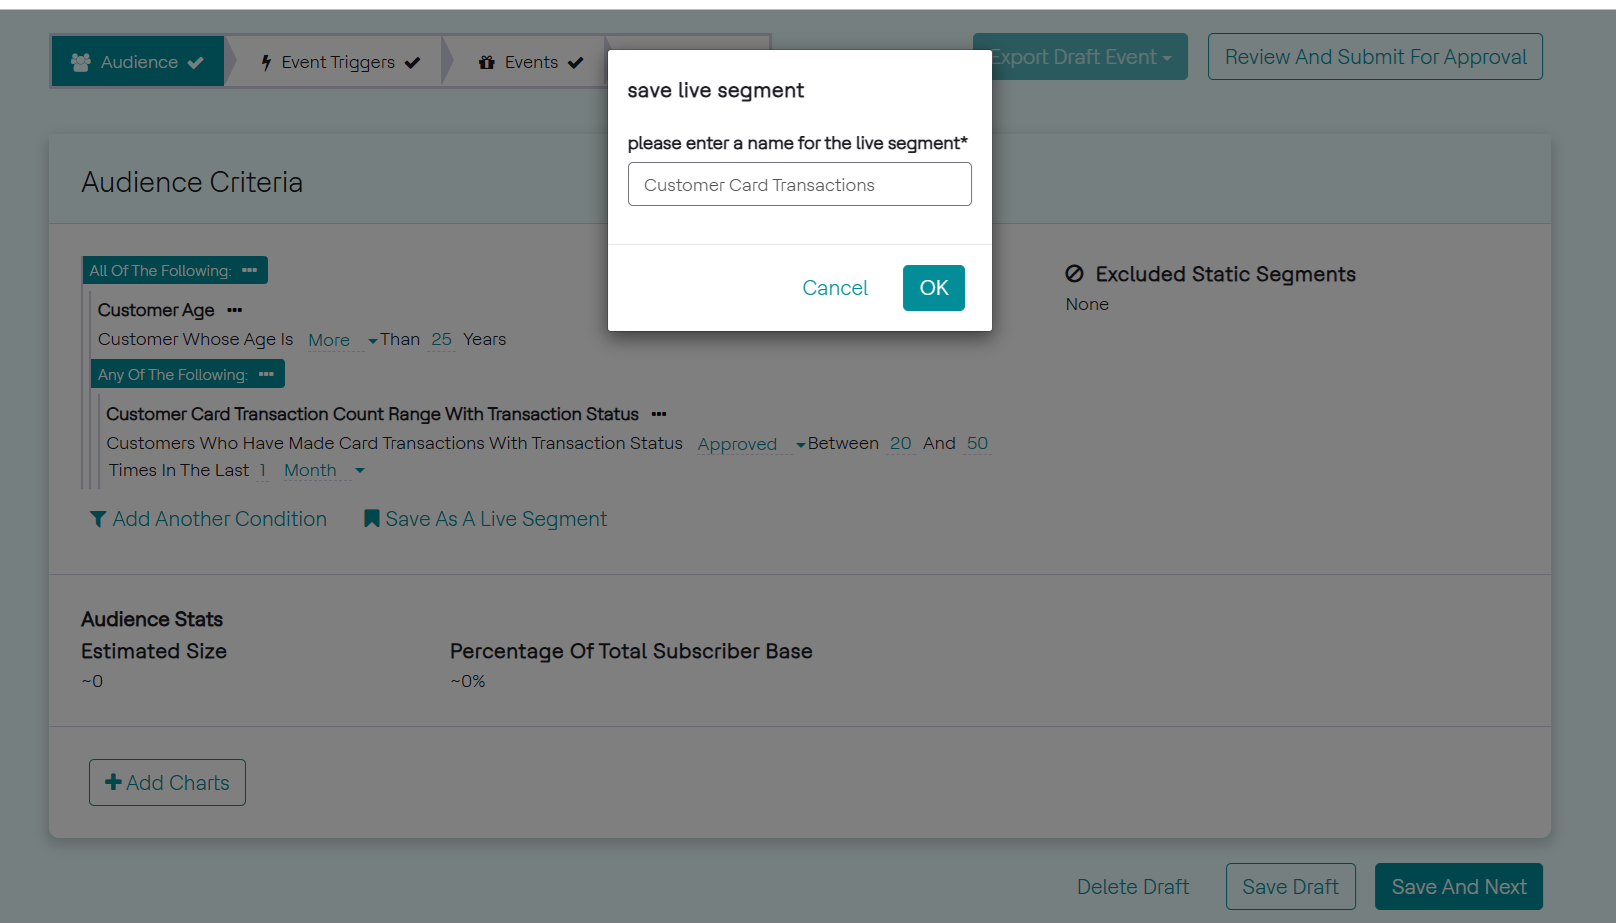Click Review And Submit For Approval

[1375, 57]
